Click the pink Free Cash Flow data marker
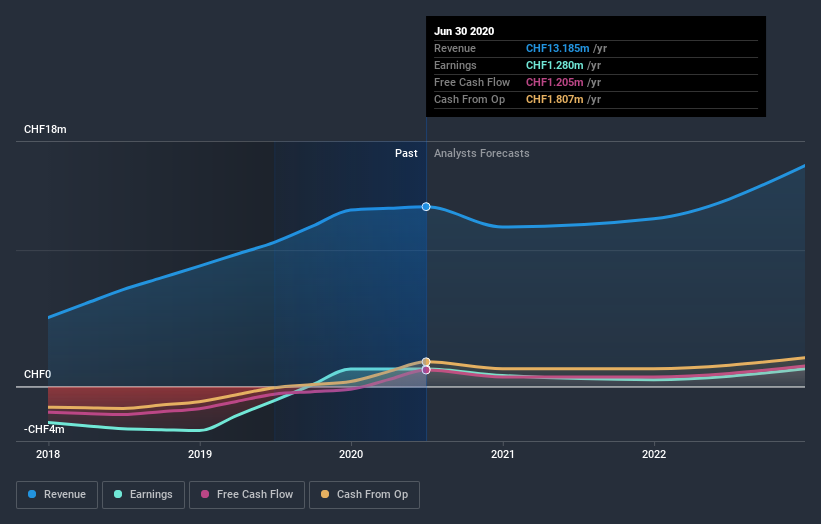 [426, 370]
